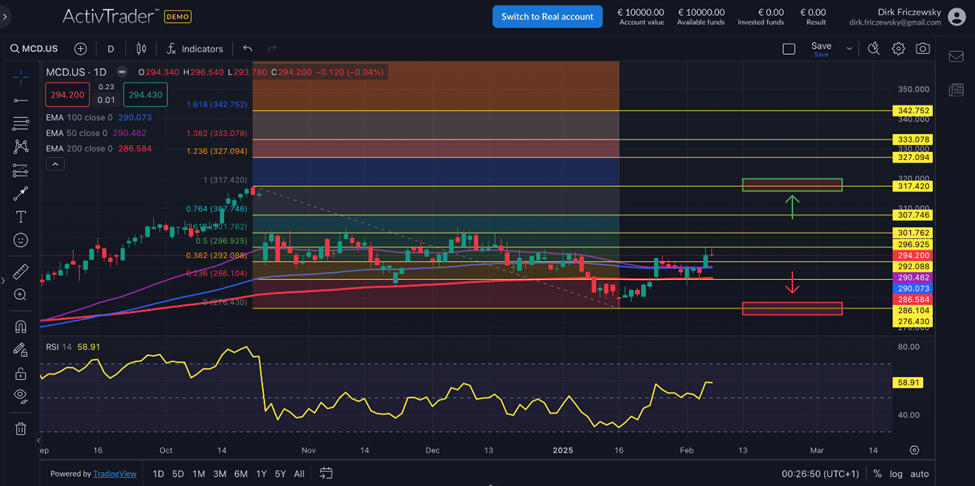Viewport: 975px width, 486px height.
Task: Open the Indicators menu
Action: point(194,48)
